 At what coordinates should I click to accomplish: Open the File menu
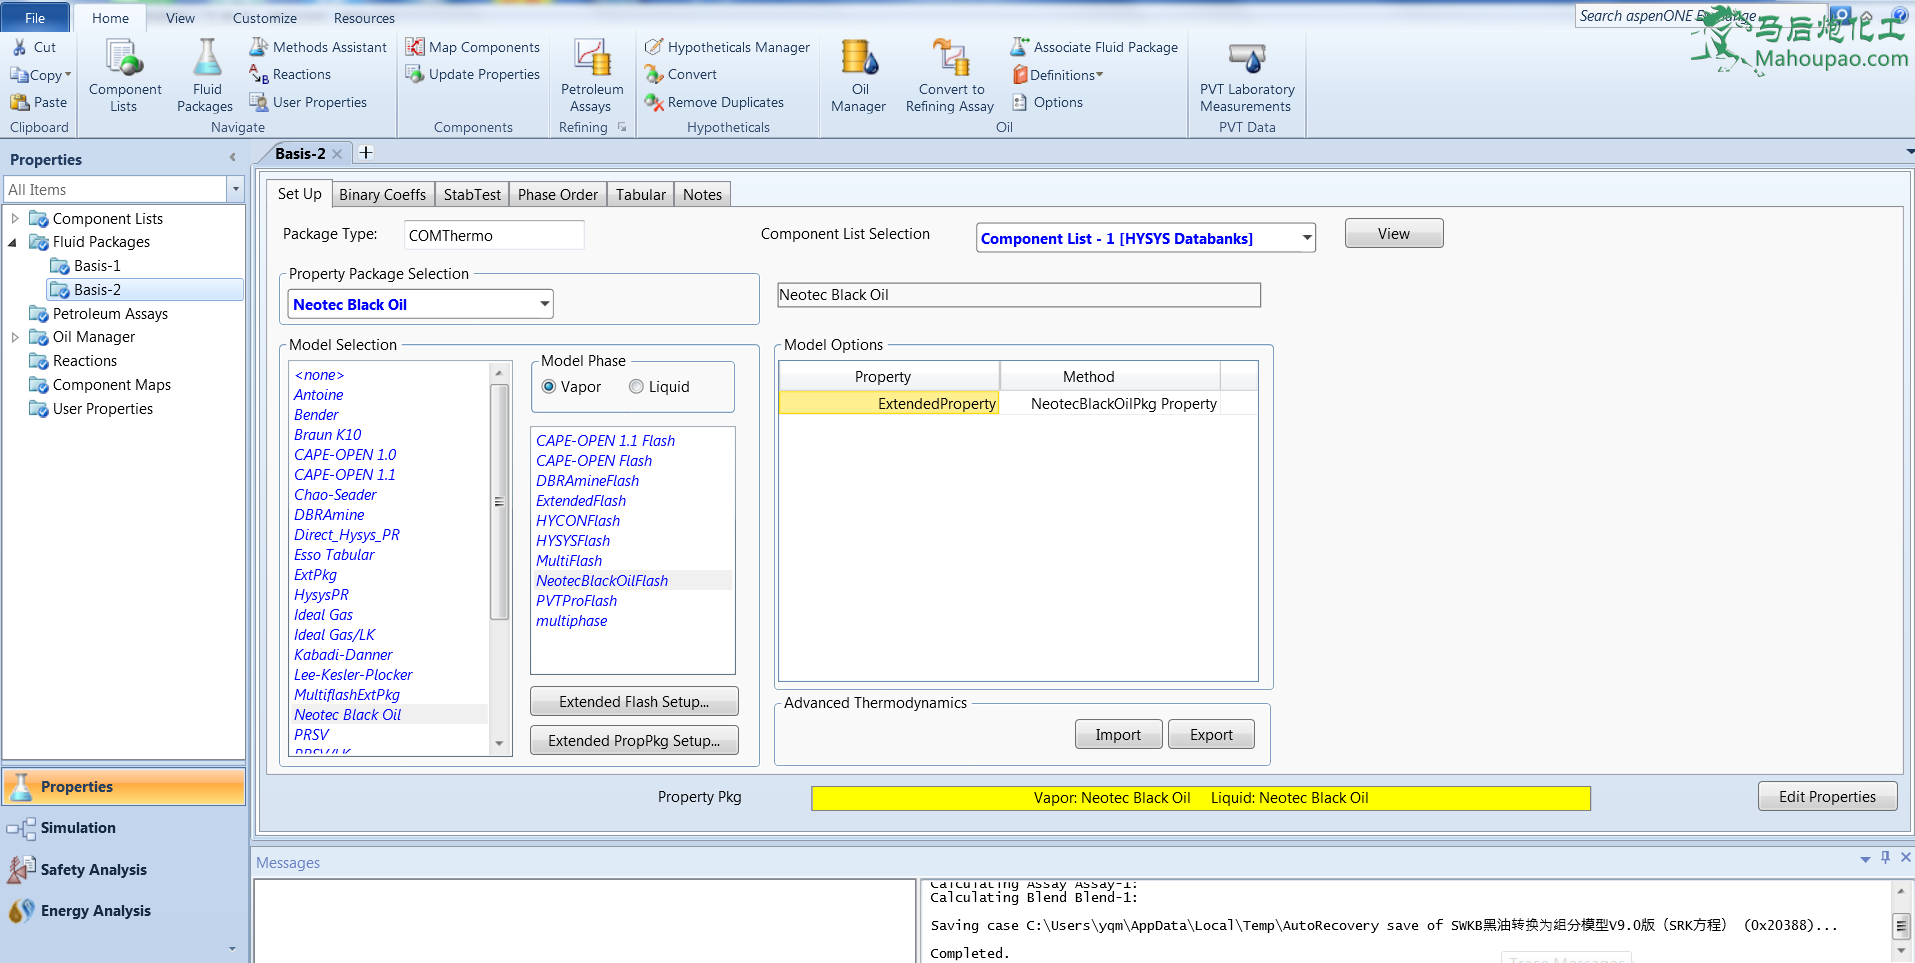(x=35, y=18)
